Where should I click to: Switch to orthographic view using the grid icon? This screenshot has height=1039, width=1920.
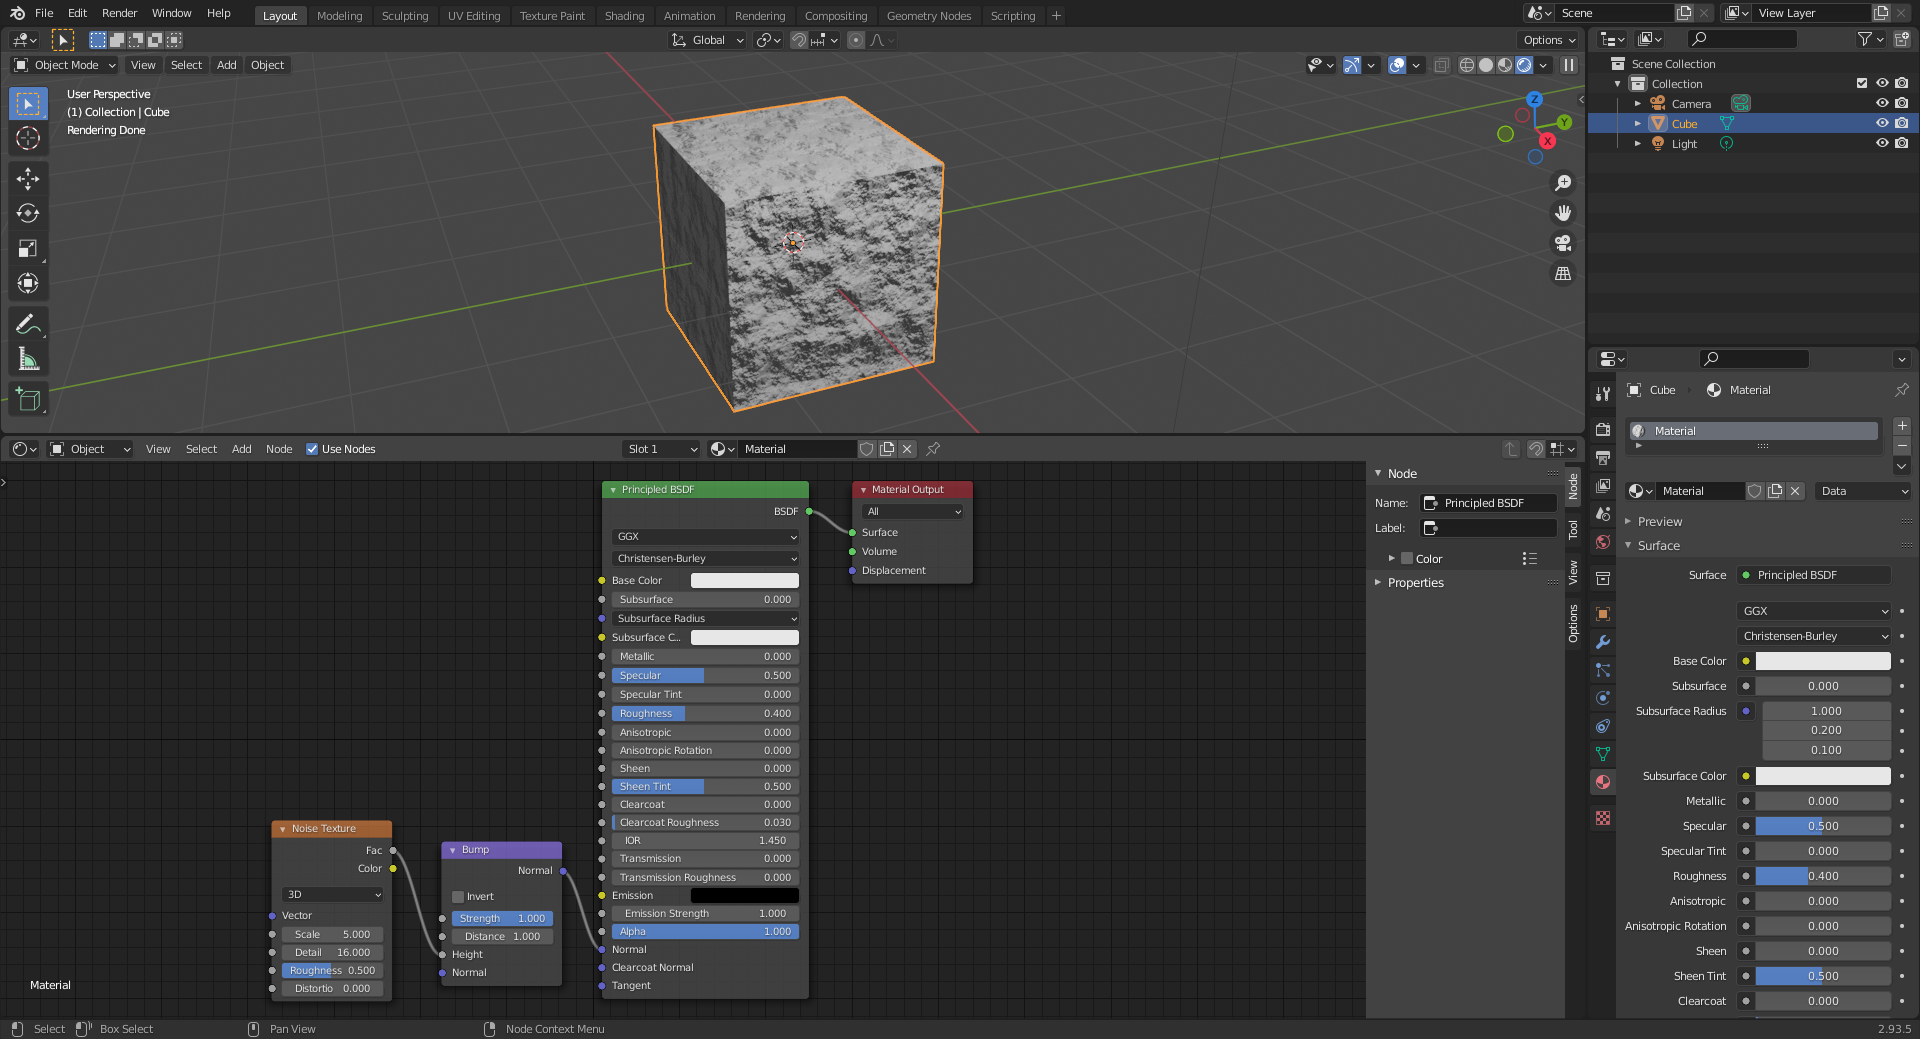click(1563, 273)
